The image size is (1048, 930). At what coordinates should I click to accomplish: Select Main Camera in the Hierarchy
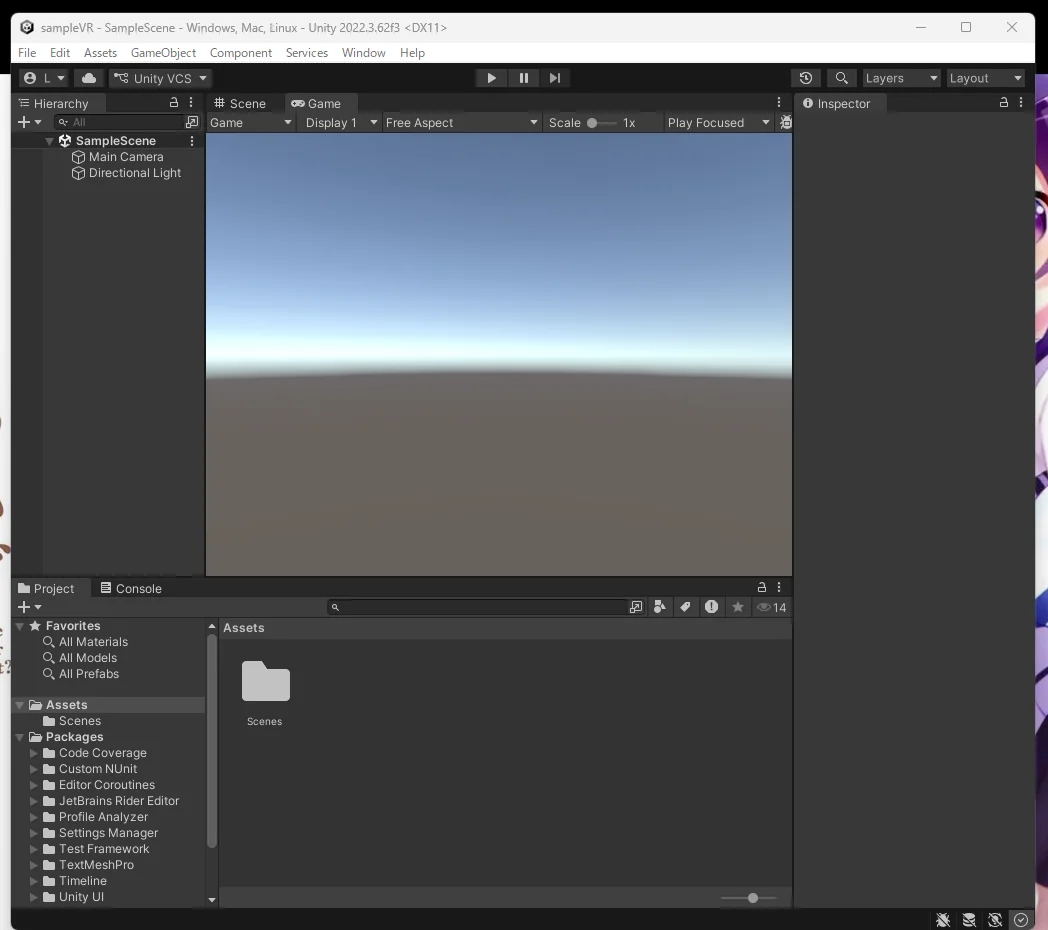pos(125,157)
